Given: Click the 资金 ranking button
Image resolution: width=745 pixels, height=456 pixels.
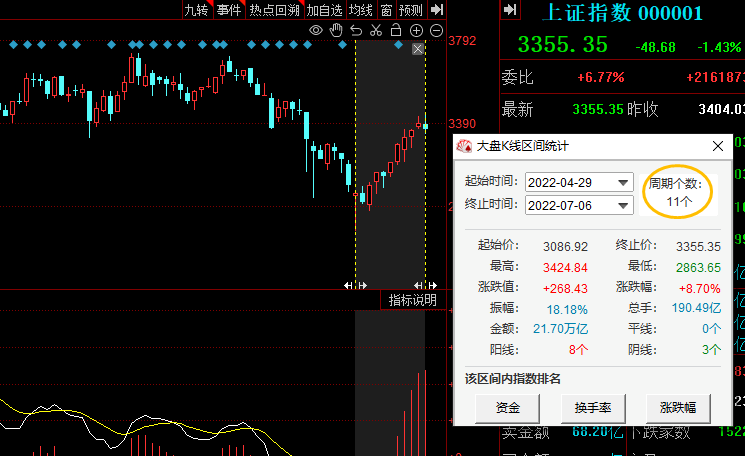Looking at the screenshot, I should [x=507, y=436].
